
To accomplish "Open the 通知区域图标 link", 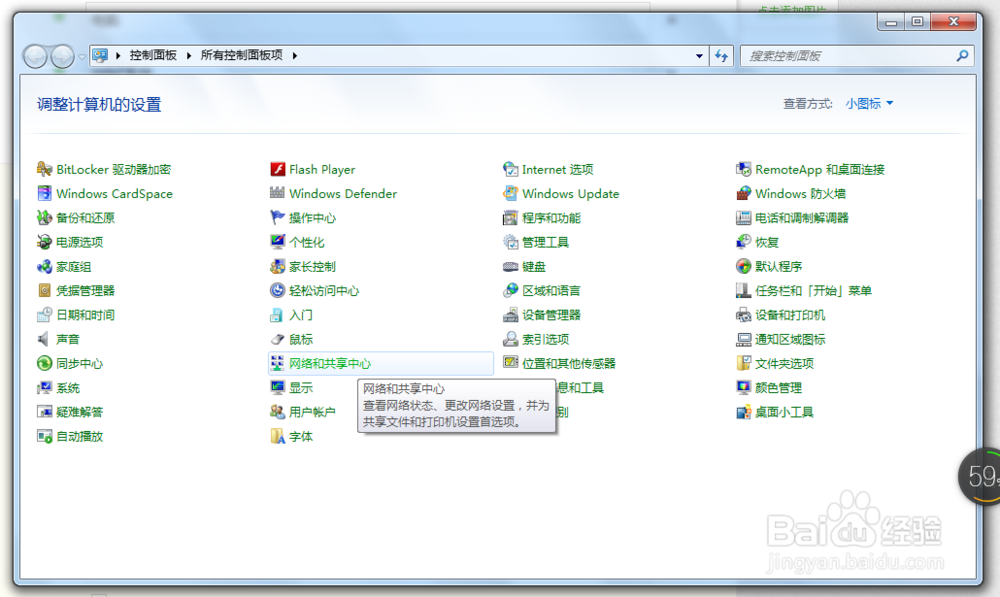I will click(x=790, y=339).
